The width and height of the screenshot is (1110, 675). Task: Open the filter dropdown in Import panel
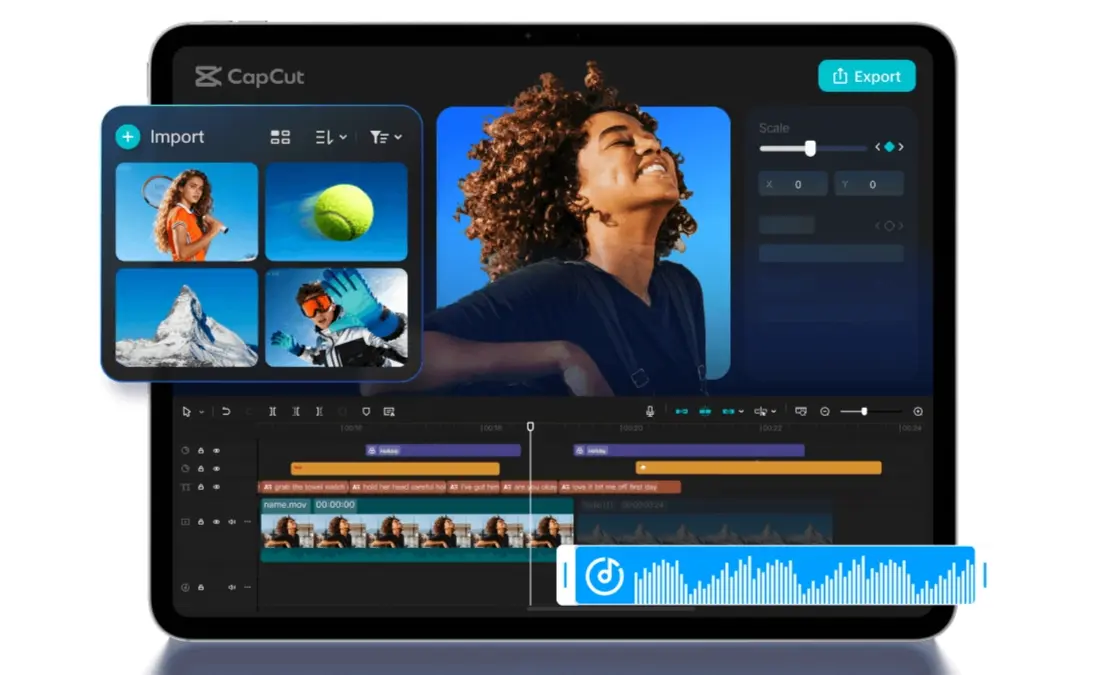(x=385, y=136)
